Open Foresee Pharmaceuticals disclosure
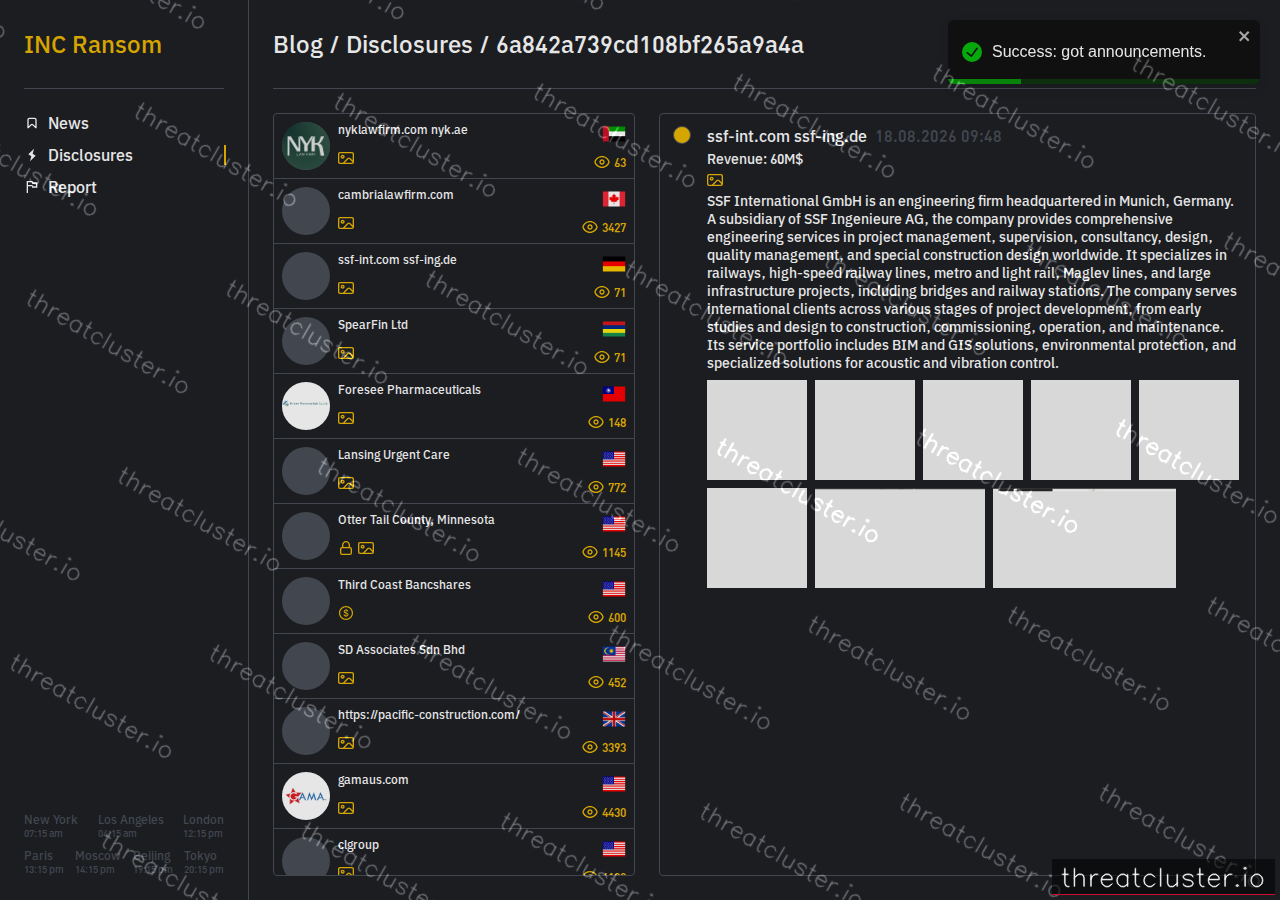Screen dimensions: 1280x900 tap(454, 406)
